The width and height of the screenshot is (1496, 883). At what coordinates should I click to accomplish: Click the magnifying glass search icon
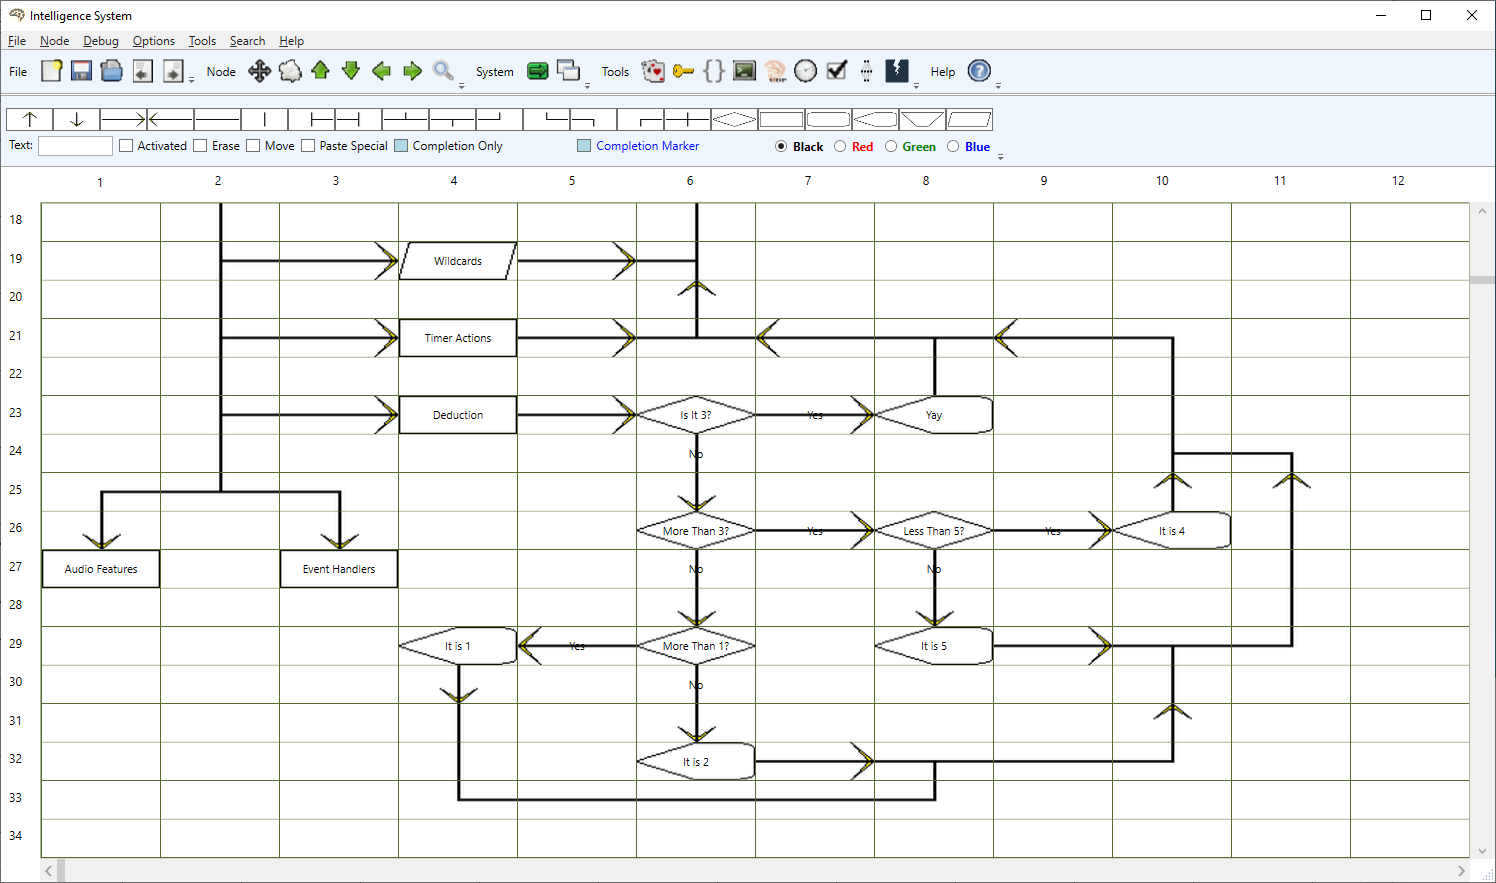tap(443, 71)
